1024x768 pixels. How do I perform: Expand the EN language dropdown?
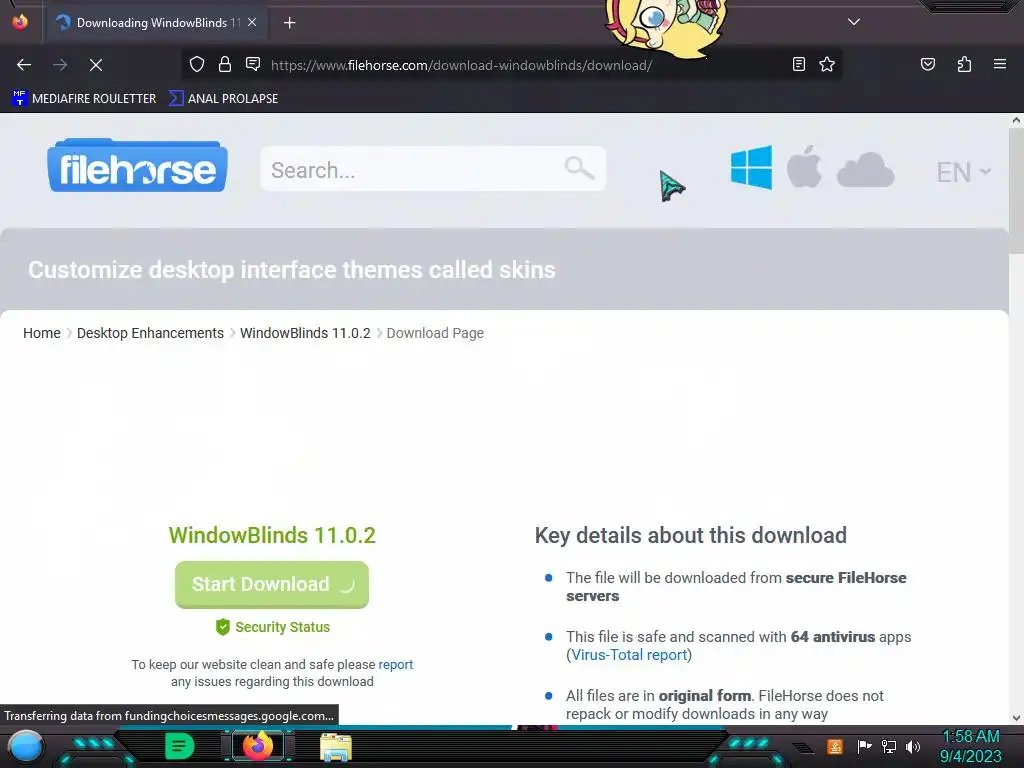964,172
